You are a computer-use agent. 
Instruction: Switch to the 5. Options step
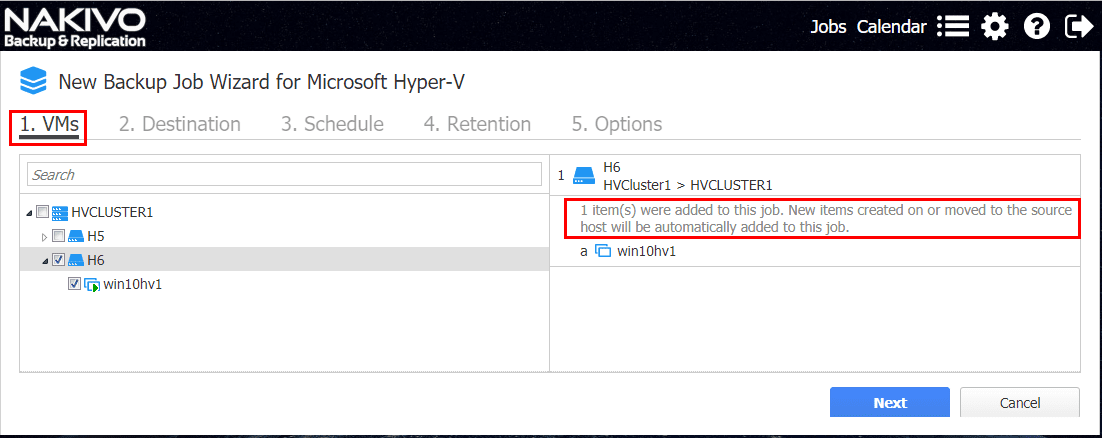point(617,124)
